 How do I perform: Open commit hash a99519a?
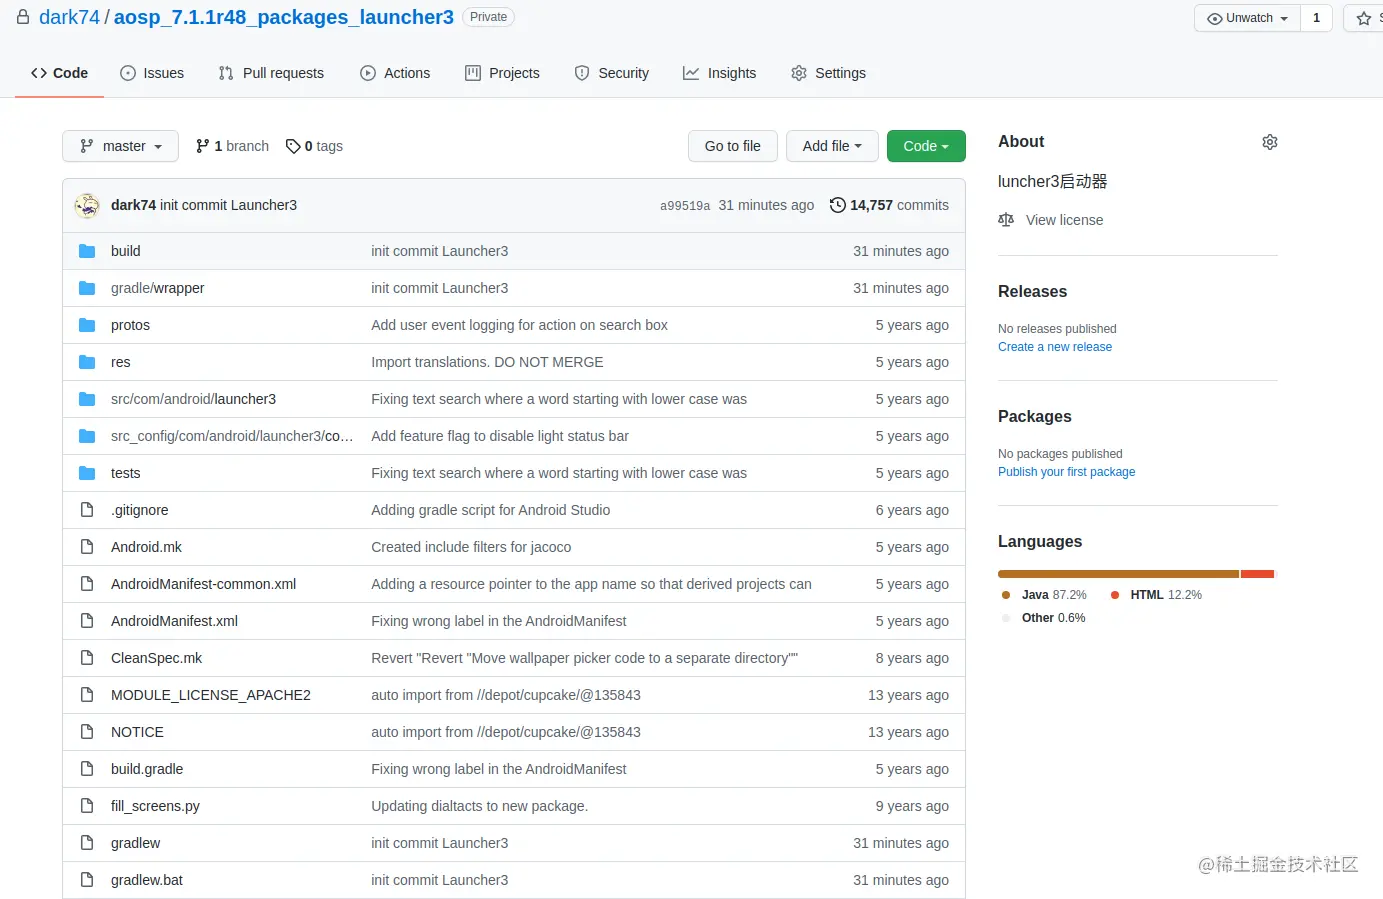click(685, 206)
